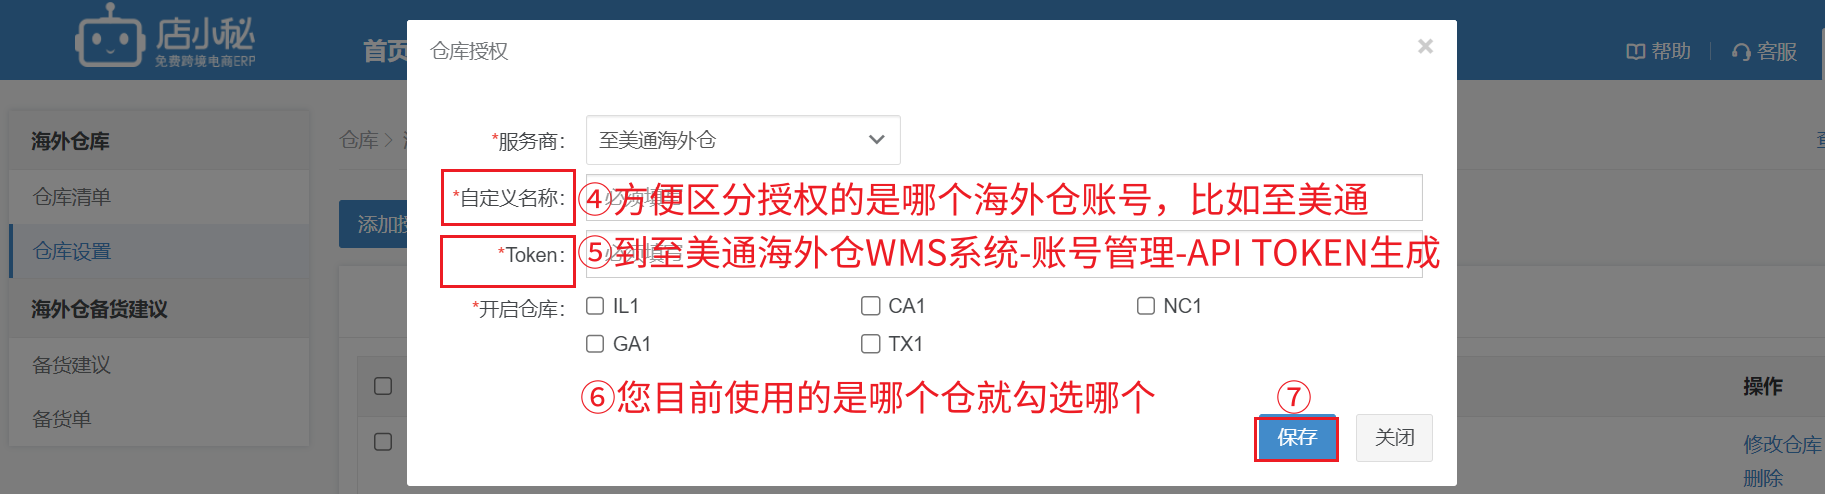Open 仓库设置 in sidebar
This screenshot has height=494, width=1825.
tap(72, 251)
